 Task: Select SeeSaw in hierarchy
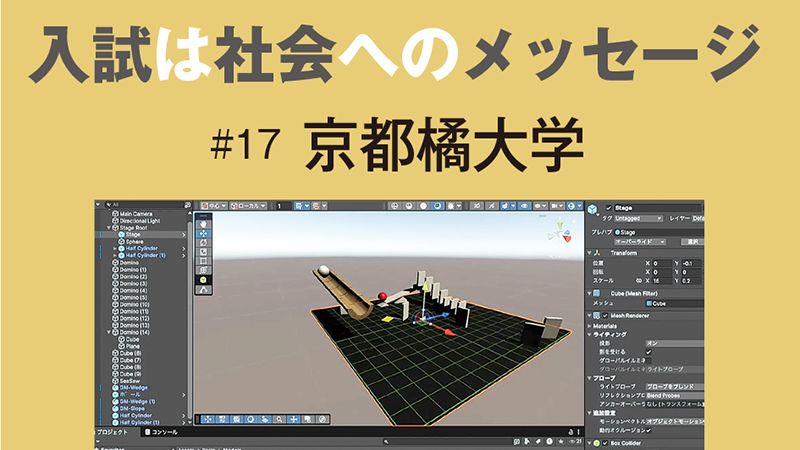click(130, 381)
